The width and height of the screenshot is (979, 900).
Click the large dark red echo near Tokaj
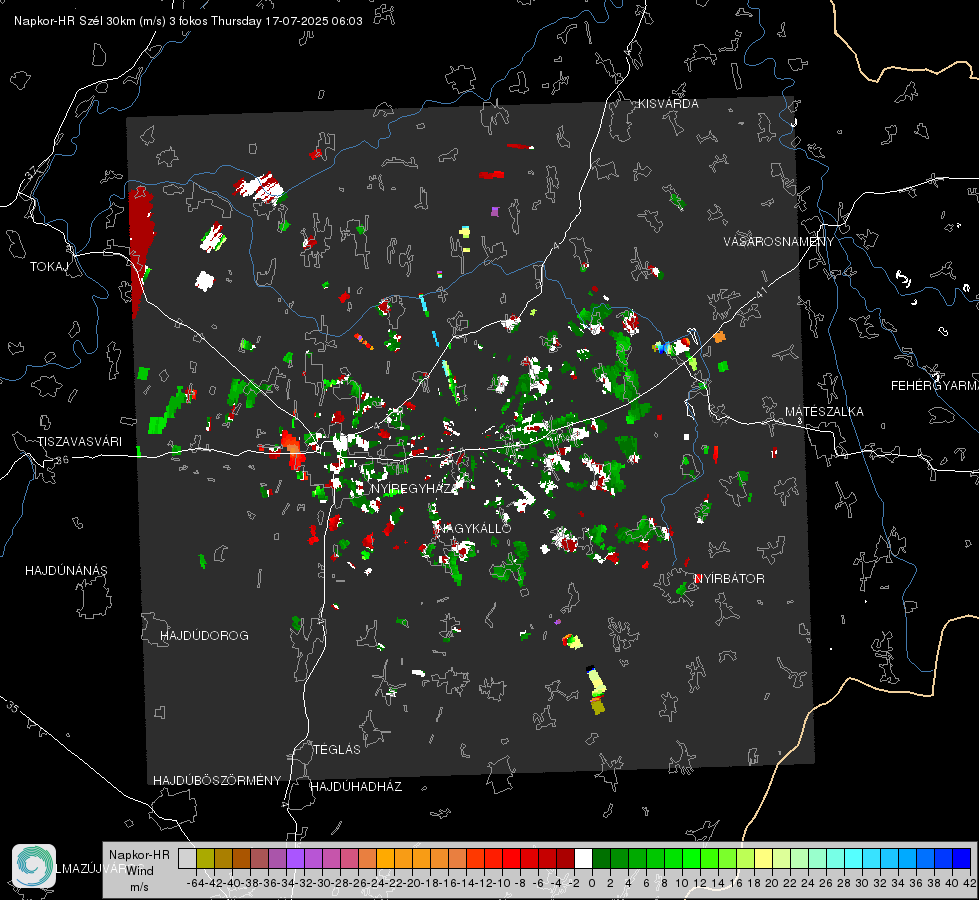[140, 249]
